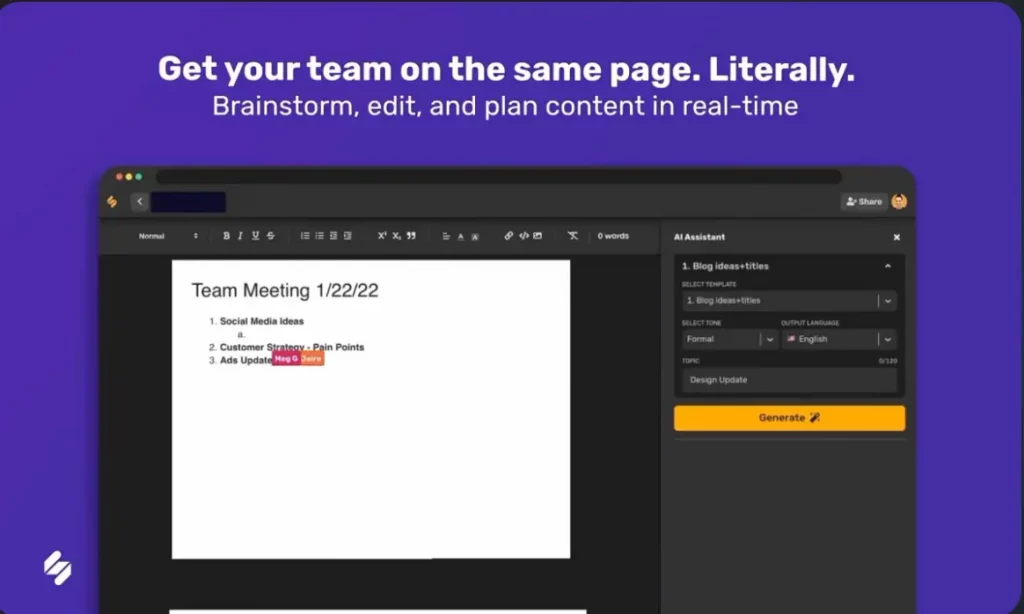Insert a code block
The width and height of the screenshot is (1024, 614).
click(524, 236)
